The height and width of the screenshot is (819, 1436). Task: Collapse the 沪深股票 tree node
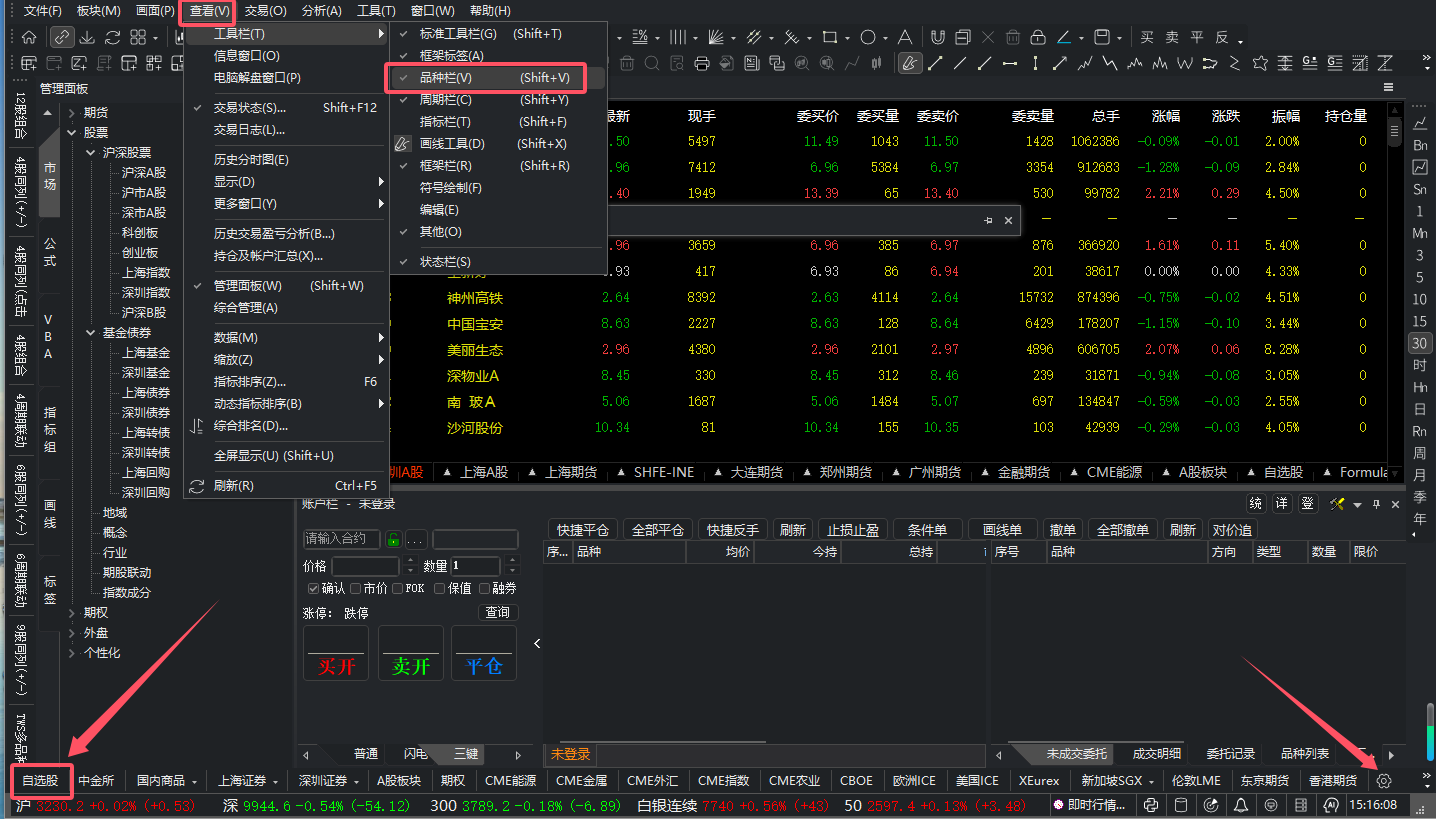point(91,153)
